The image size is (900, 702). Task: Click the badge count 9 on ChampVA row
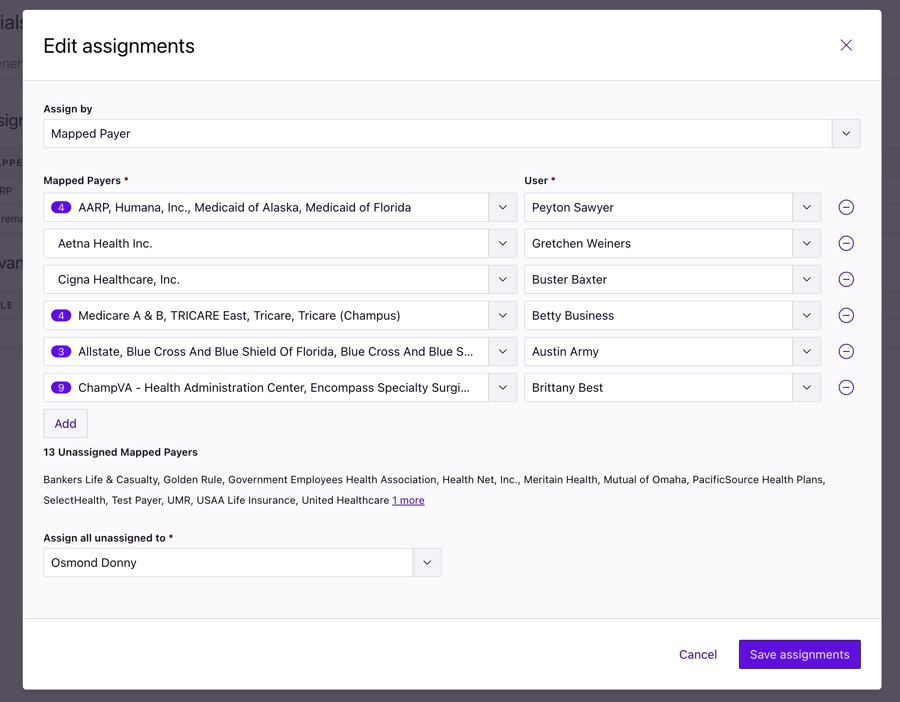point(61,387)
